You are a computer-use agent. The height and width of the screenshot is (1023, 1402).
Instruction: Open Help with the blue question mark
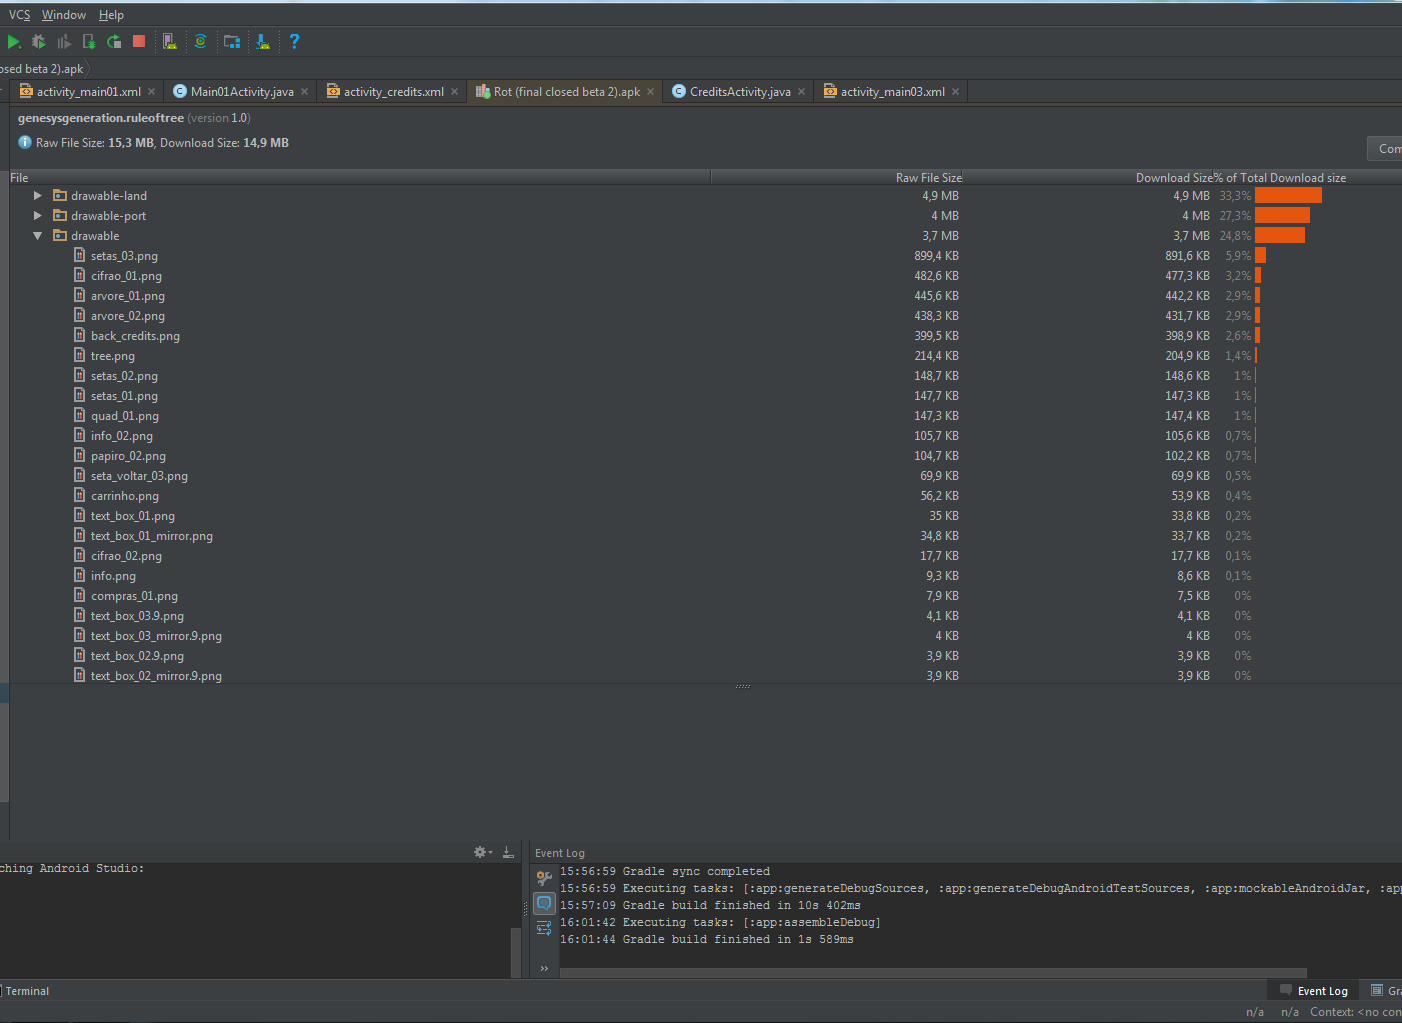[294, 41]
